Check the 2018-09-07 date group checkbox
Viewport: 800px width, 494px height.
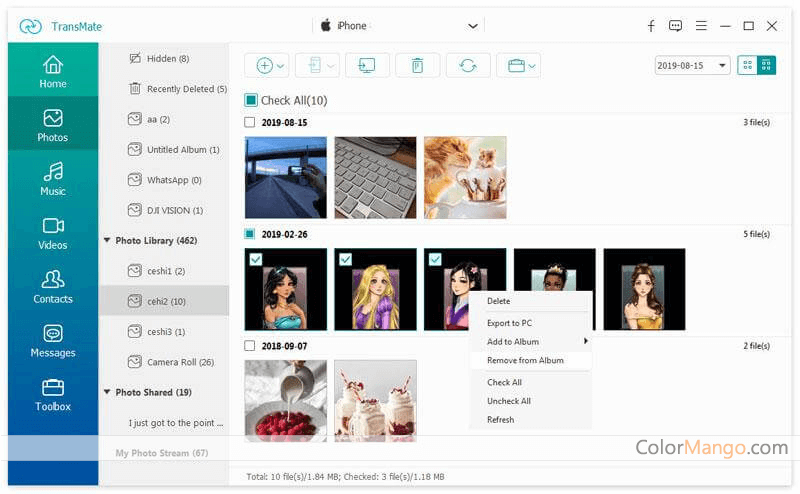click(250, 346)
